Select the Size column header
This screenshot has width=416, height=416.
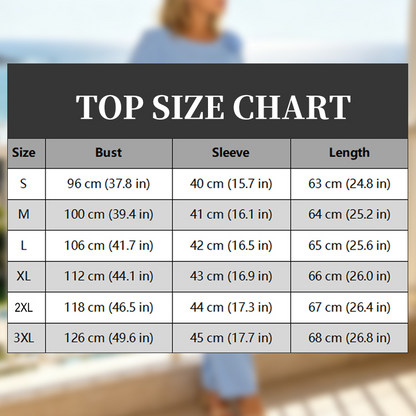[23, 153]
